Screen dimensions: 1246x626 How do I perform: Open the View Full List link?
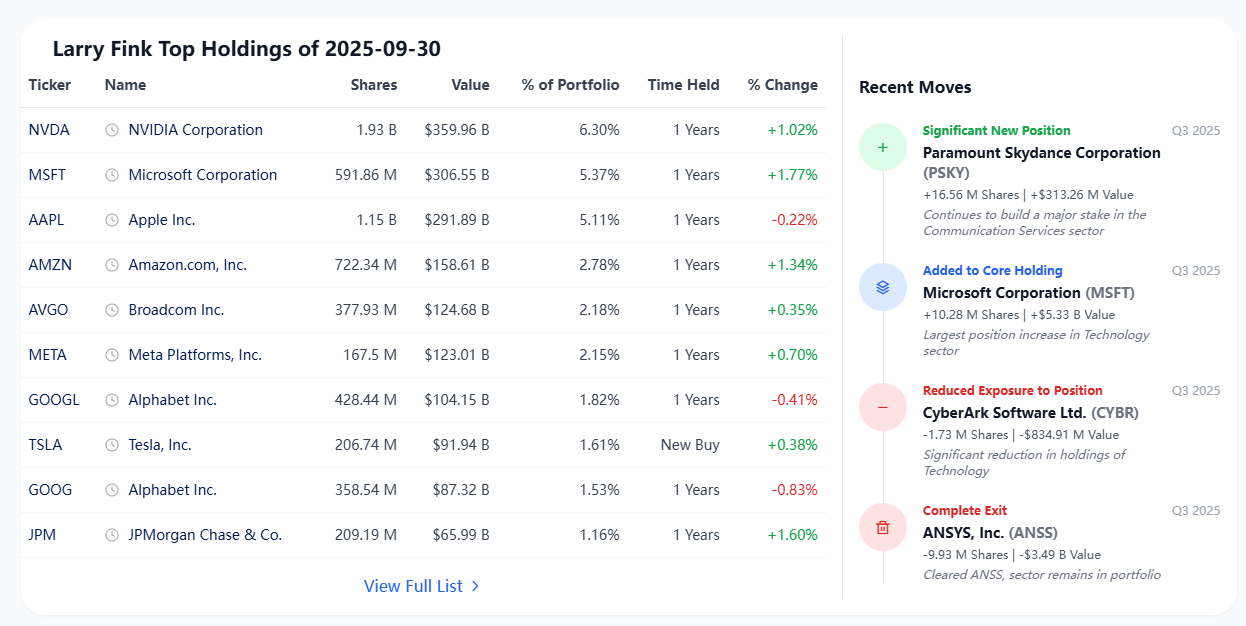[422, 586]
